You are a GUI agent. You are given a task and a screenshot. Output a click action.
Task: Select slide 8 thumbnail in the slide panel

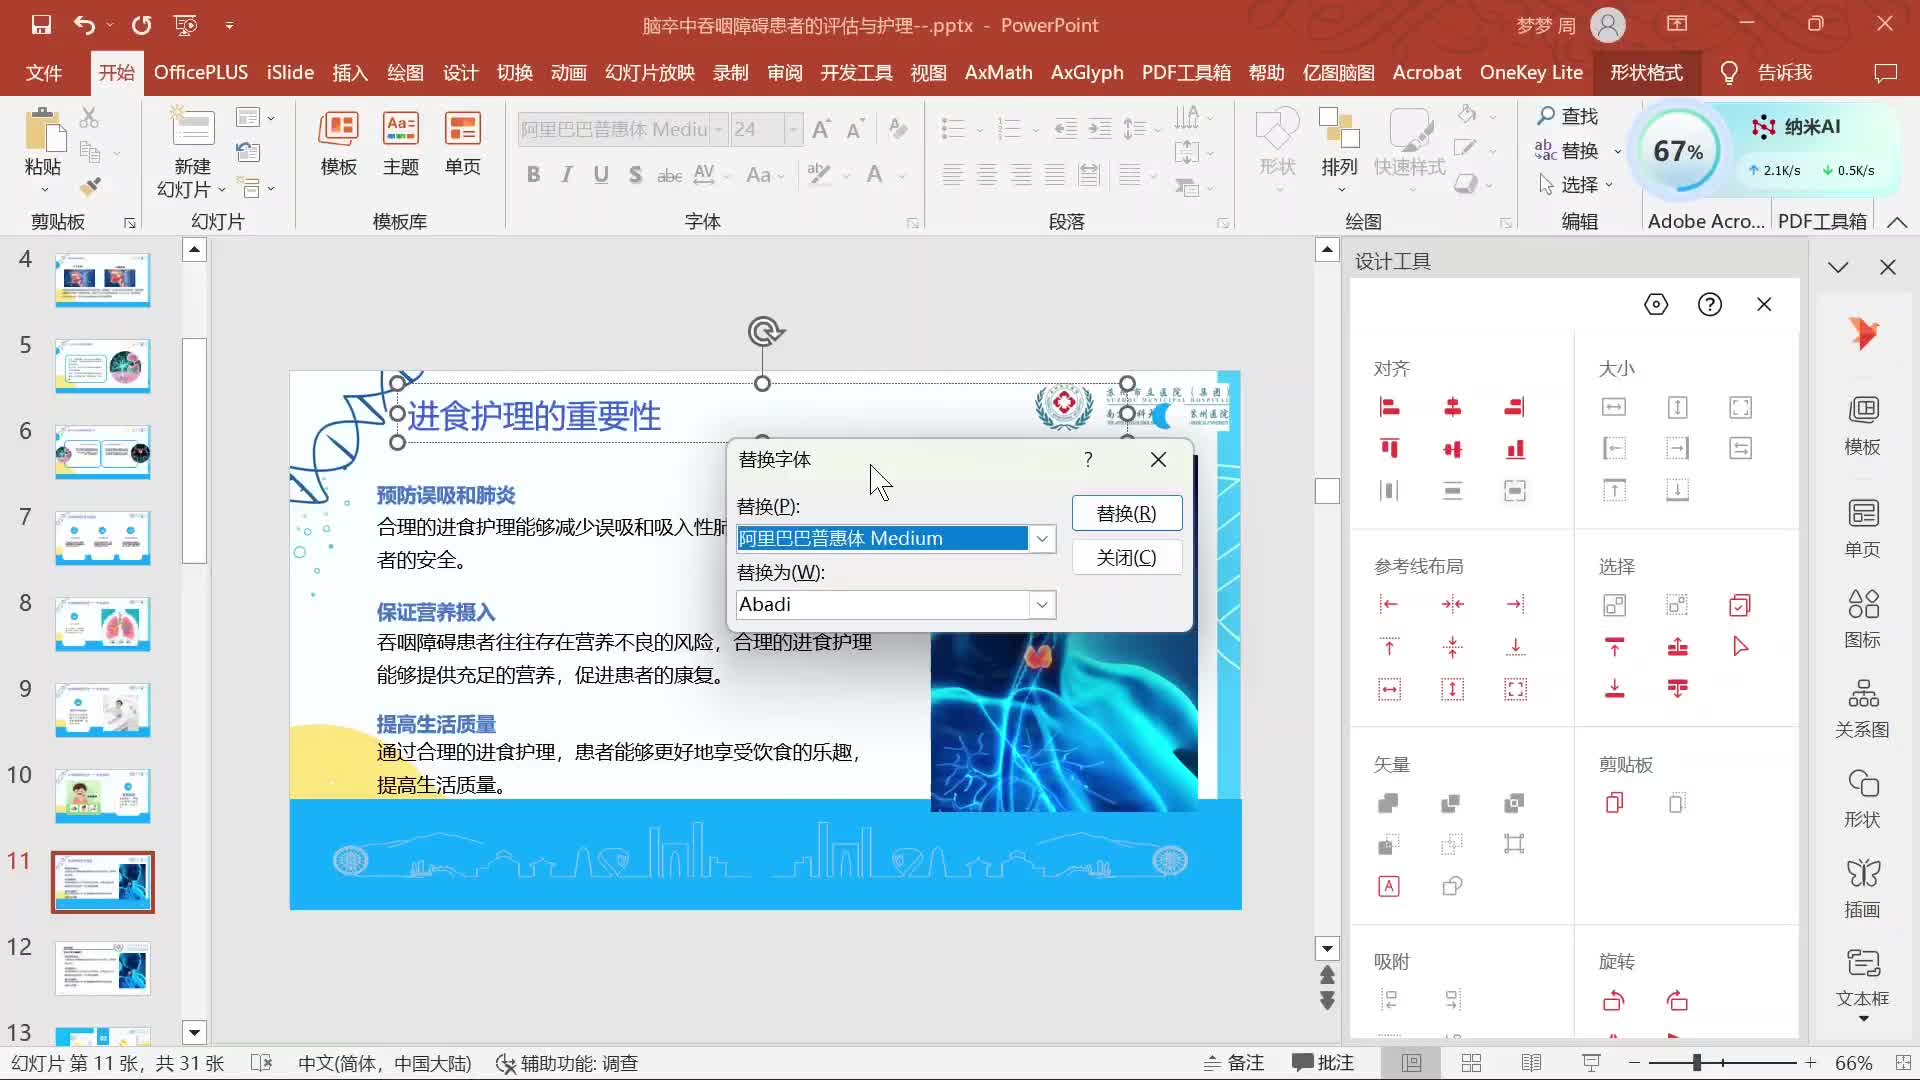pos(102,623)
